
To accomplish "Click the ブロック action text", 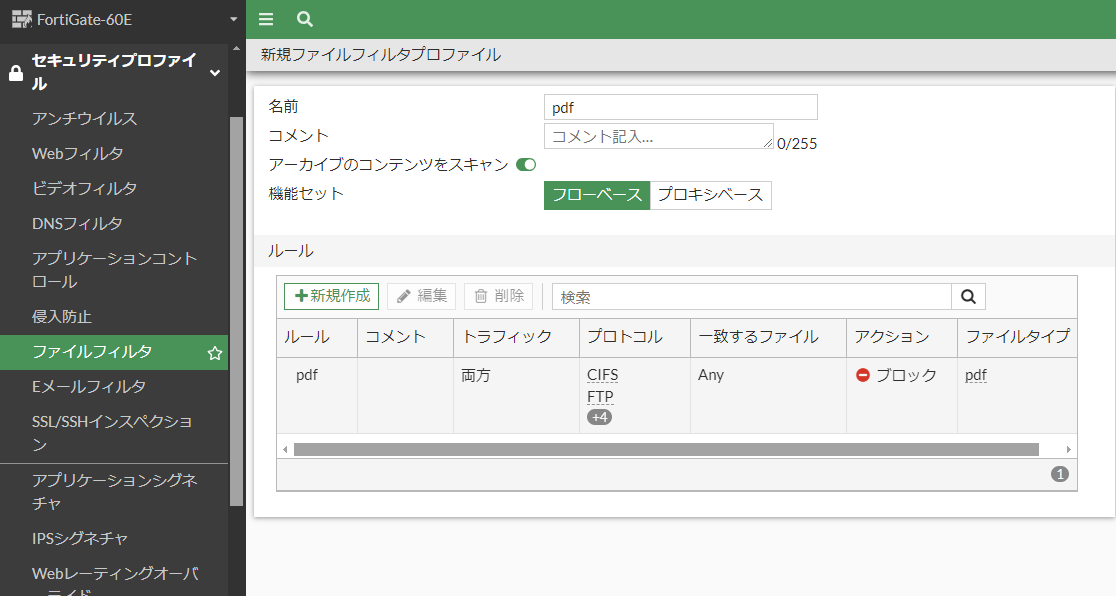I will click(x=906, y=375).
